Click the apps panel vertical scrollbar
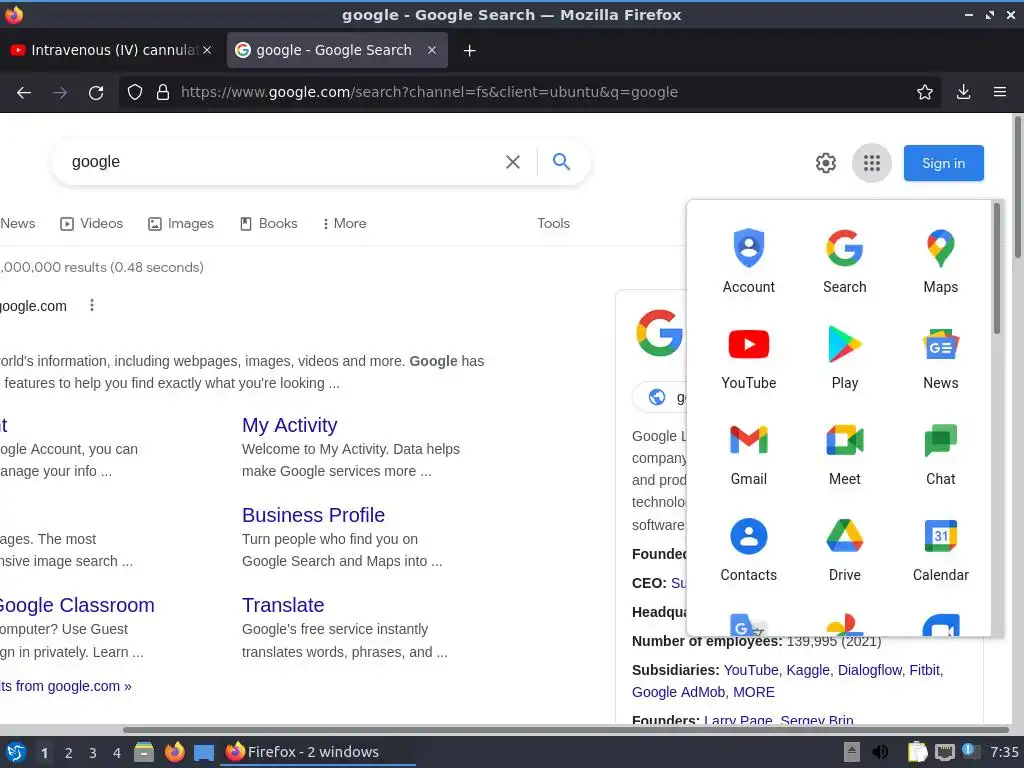 (x=997, y=268)
